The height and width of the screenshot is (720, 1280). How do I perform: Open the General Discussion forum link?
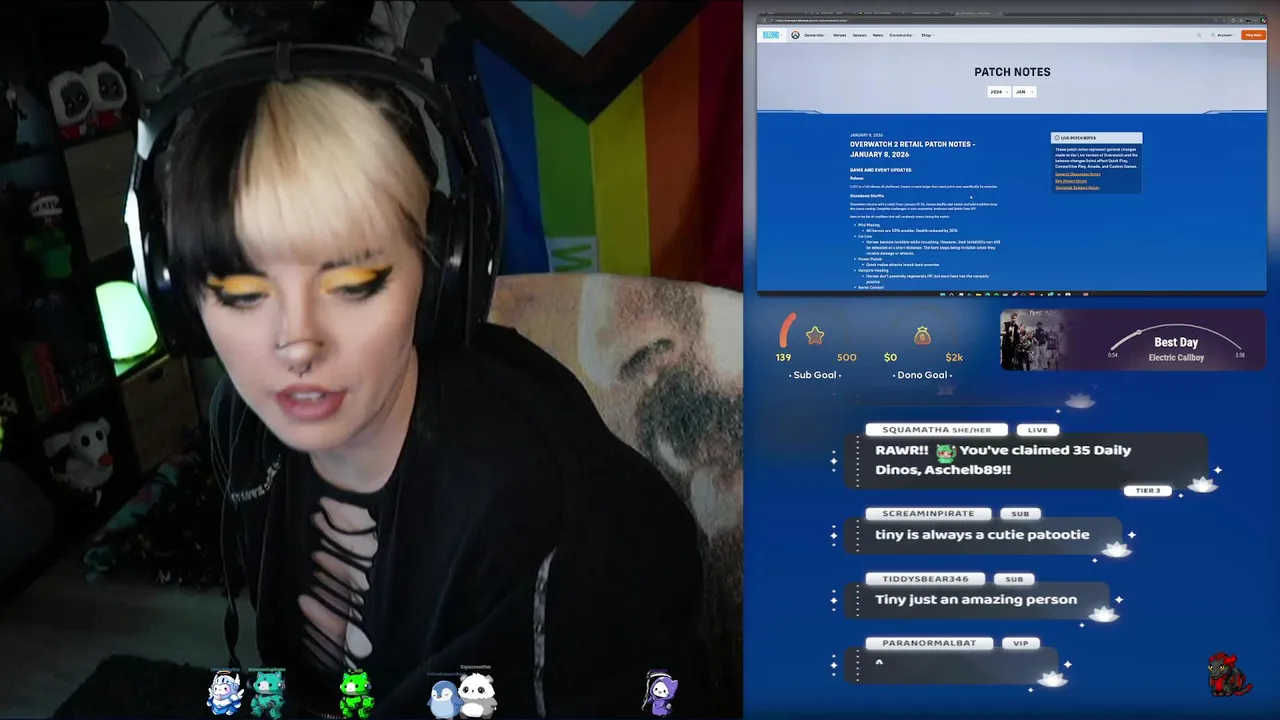pos(1078,174)
